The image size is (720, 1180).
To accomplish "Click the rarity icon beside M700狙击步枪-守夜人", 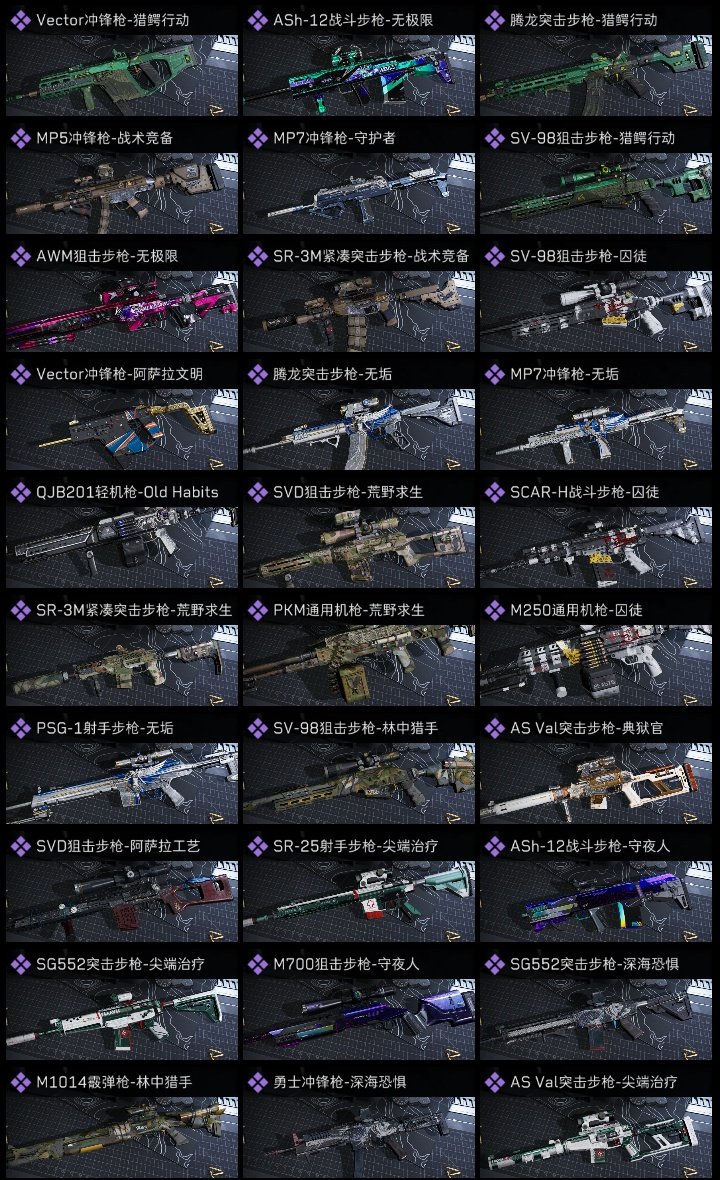I will click(x=257, y=964).
